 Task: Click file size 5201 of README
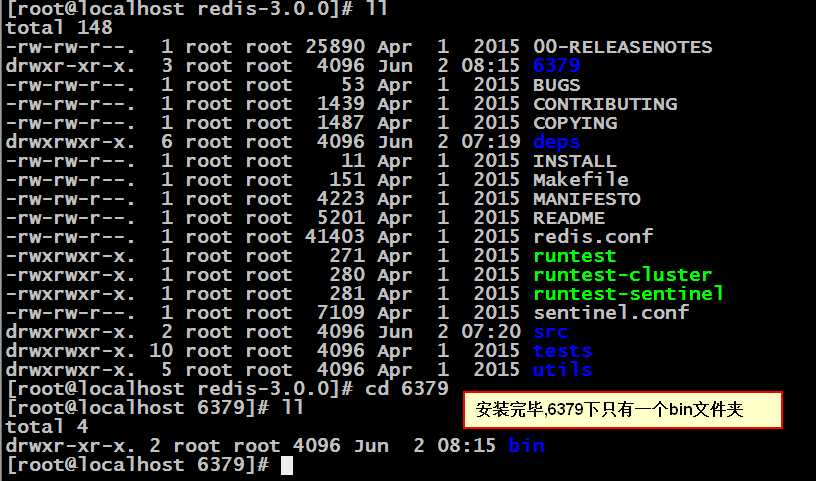click(341, 218)
